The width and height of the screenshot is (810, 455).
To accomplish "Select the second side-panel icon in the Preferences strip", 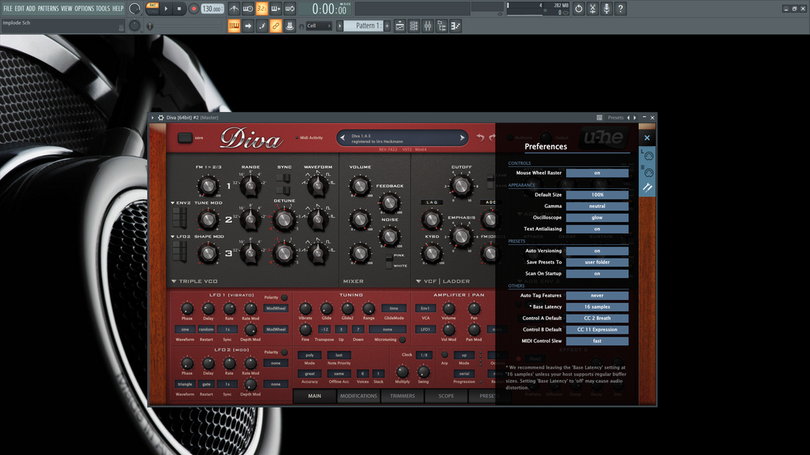I will coord(648,172).
